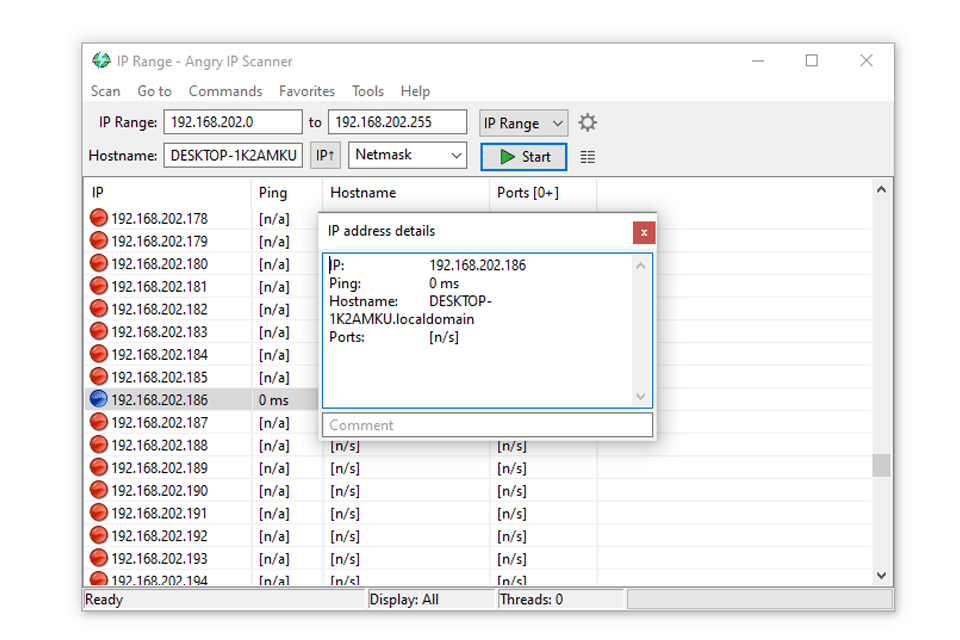Focus the end IP field 192.168.202.255
Image resolution: width=960 pixels, height=640 pixels.
(397, 122)
